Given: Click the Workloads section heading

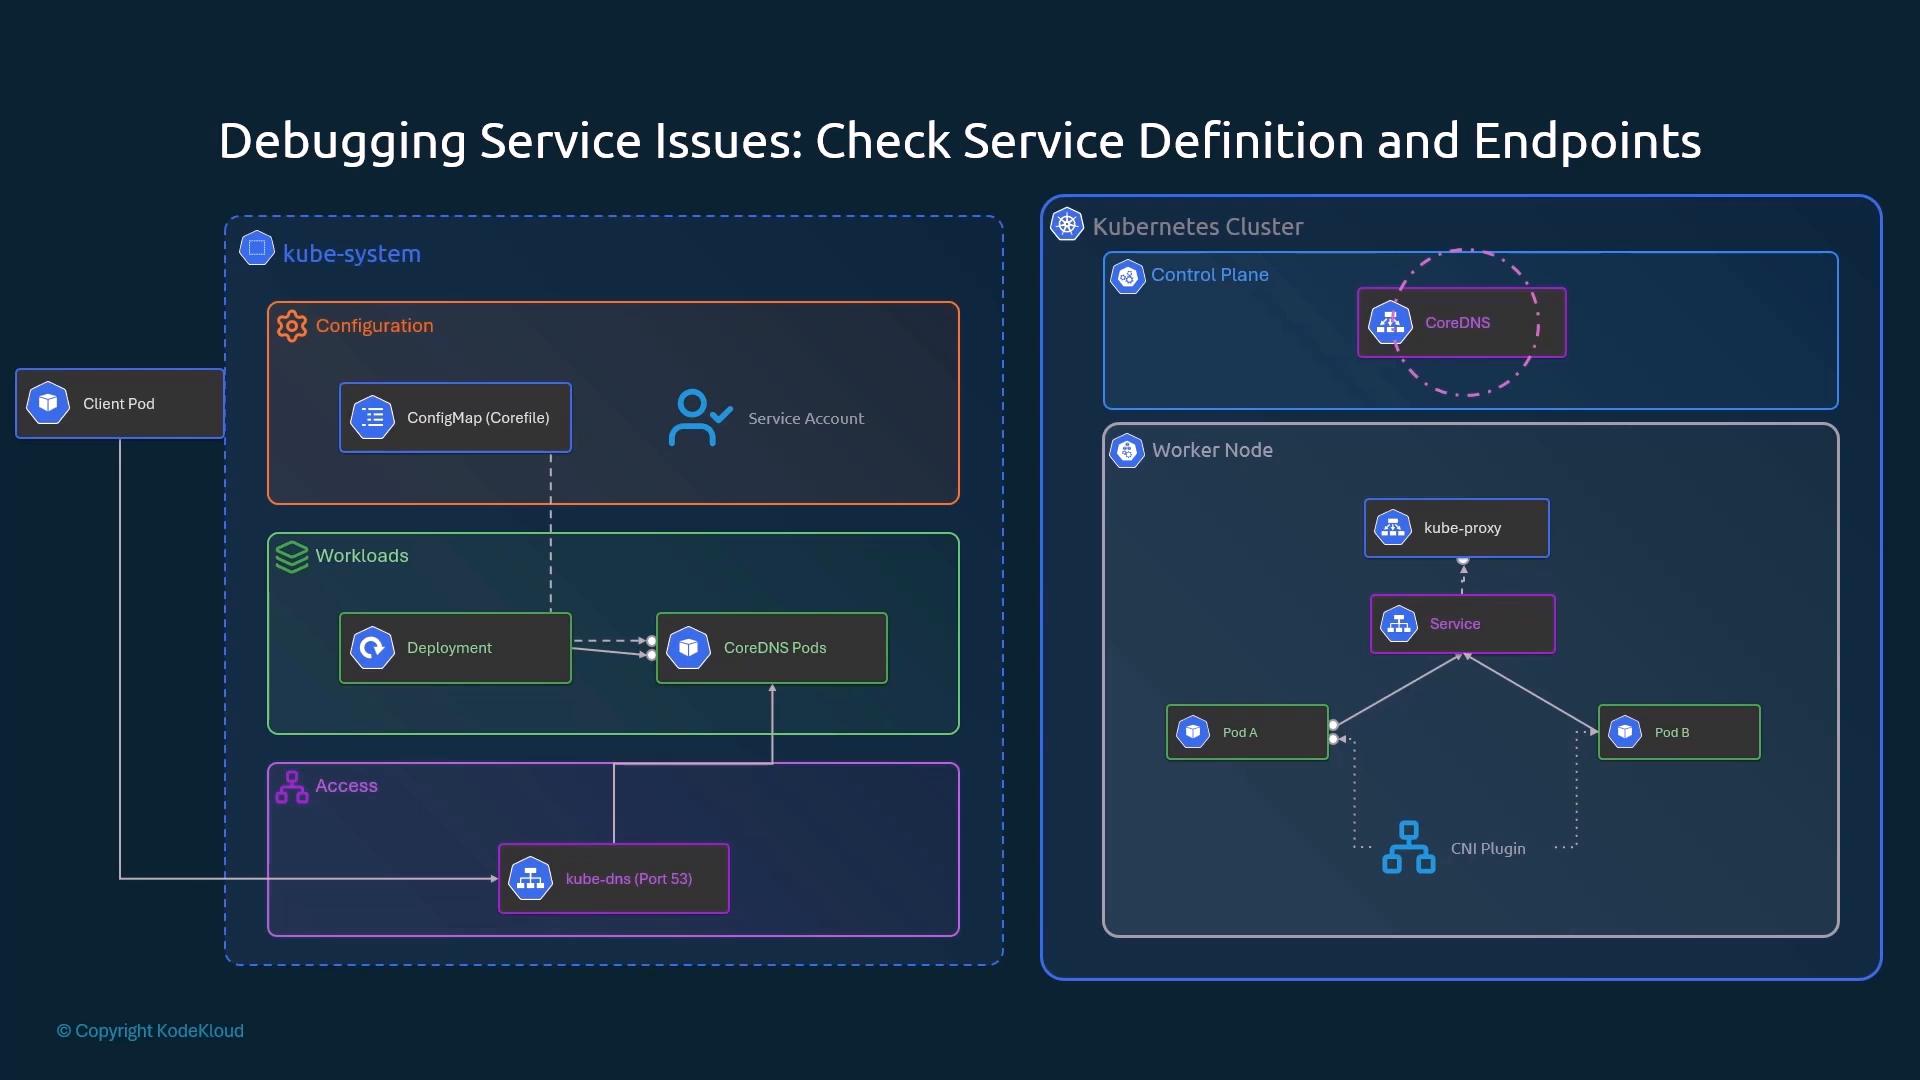Looking at the screenshot, I should click(362, 556).
